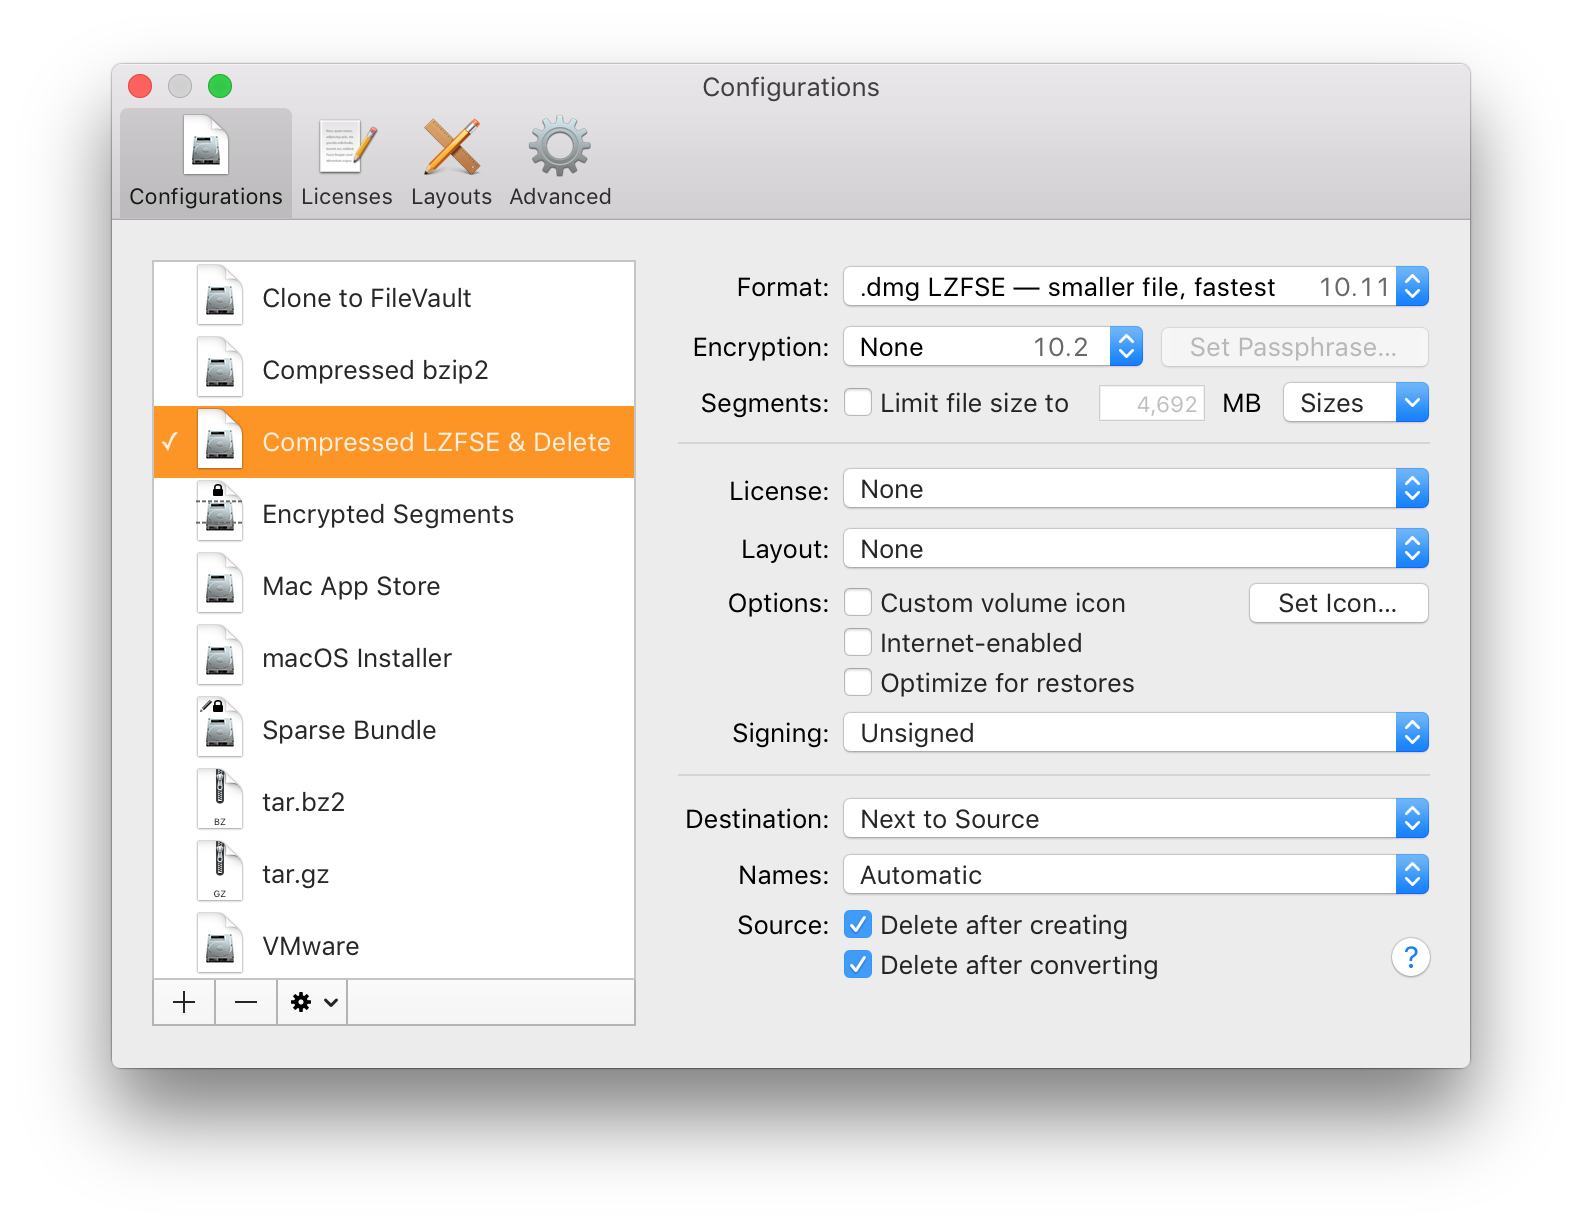Image resolution: width=1582 pixels, height=1228 pixels.
Task: Click the Set Icon... button
Action: point(1338,603)
